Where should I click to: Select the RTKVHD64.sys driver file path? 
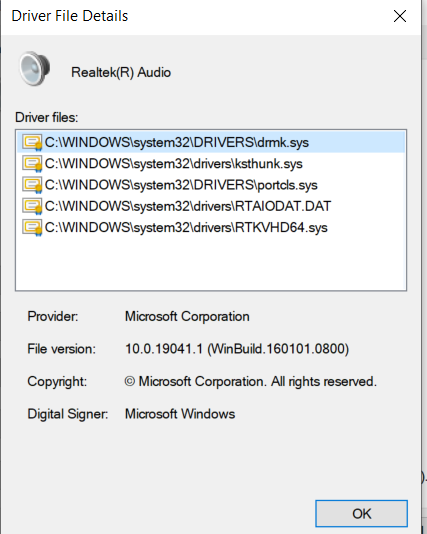186,227
